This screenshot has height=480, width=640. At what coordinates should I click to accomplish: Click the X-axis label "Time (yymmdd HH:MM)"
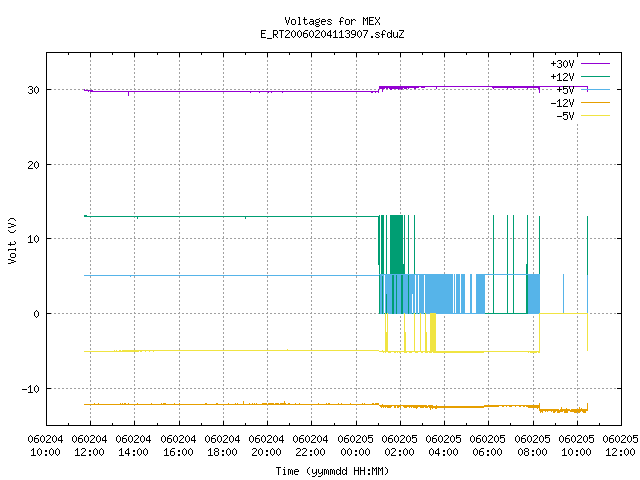[x=332, y=471]
